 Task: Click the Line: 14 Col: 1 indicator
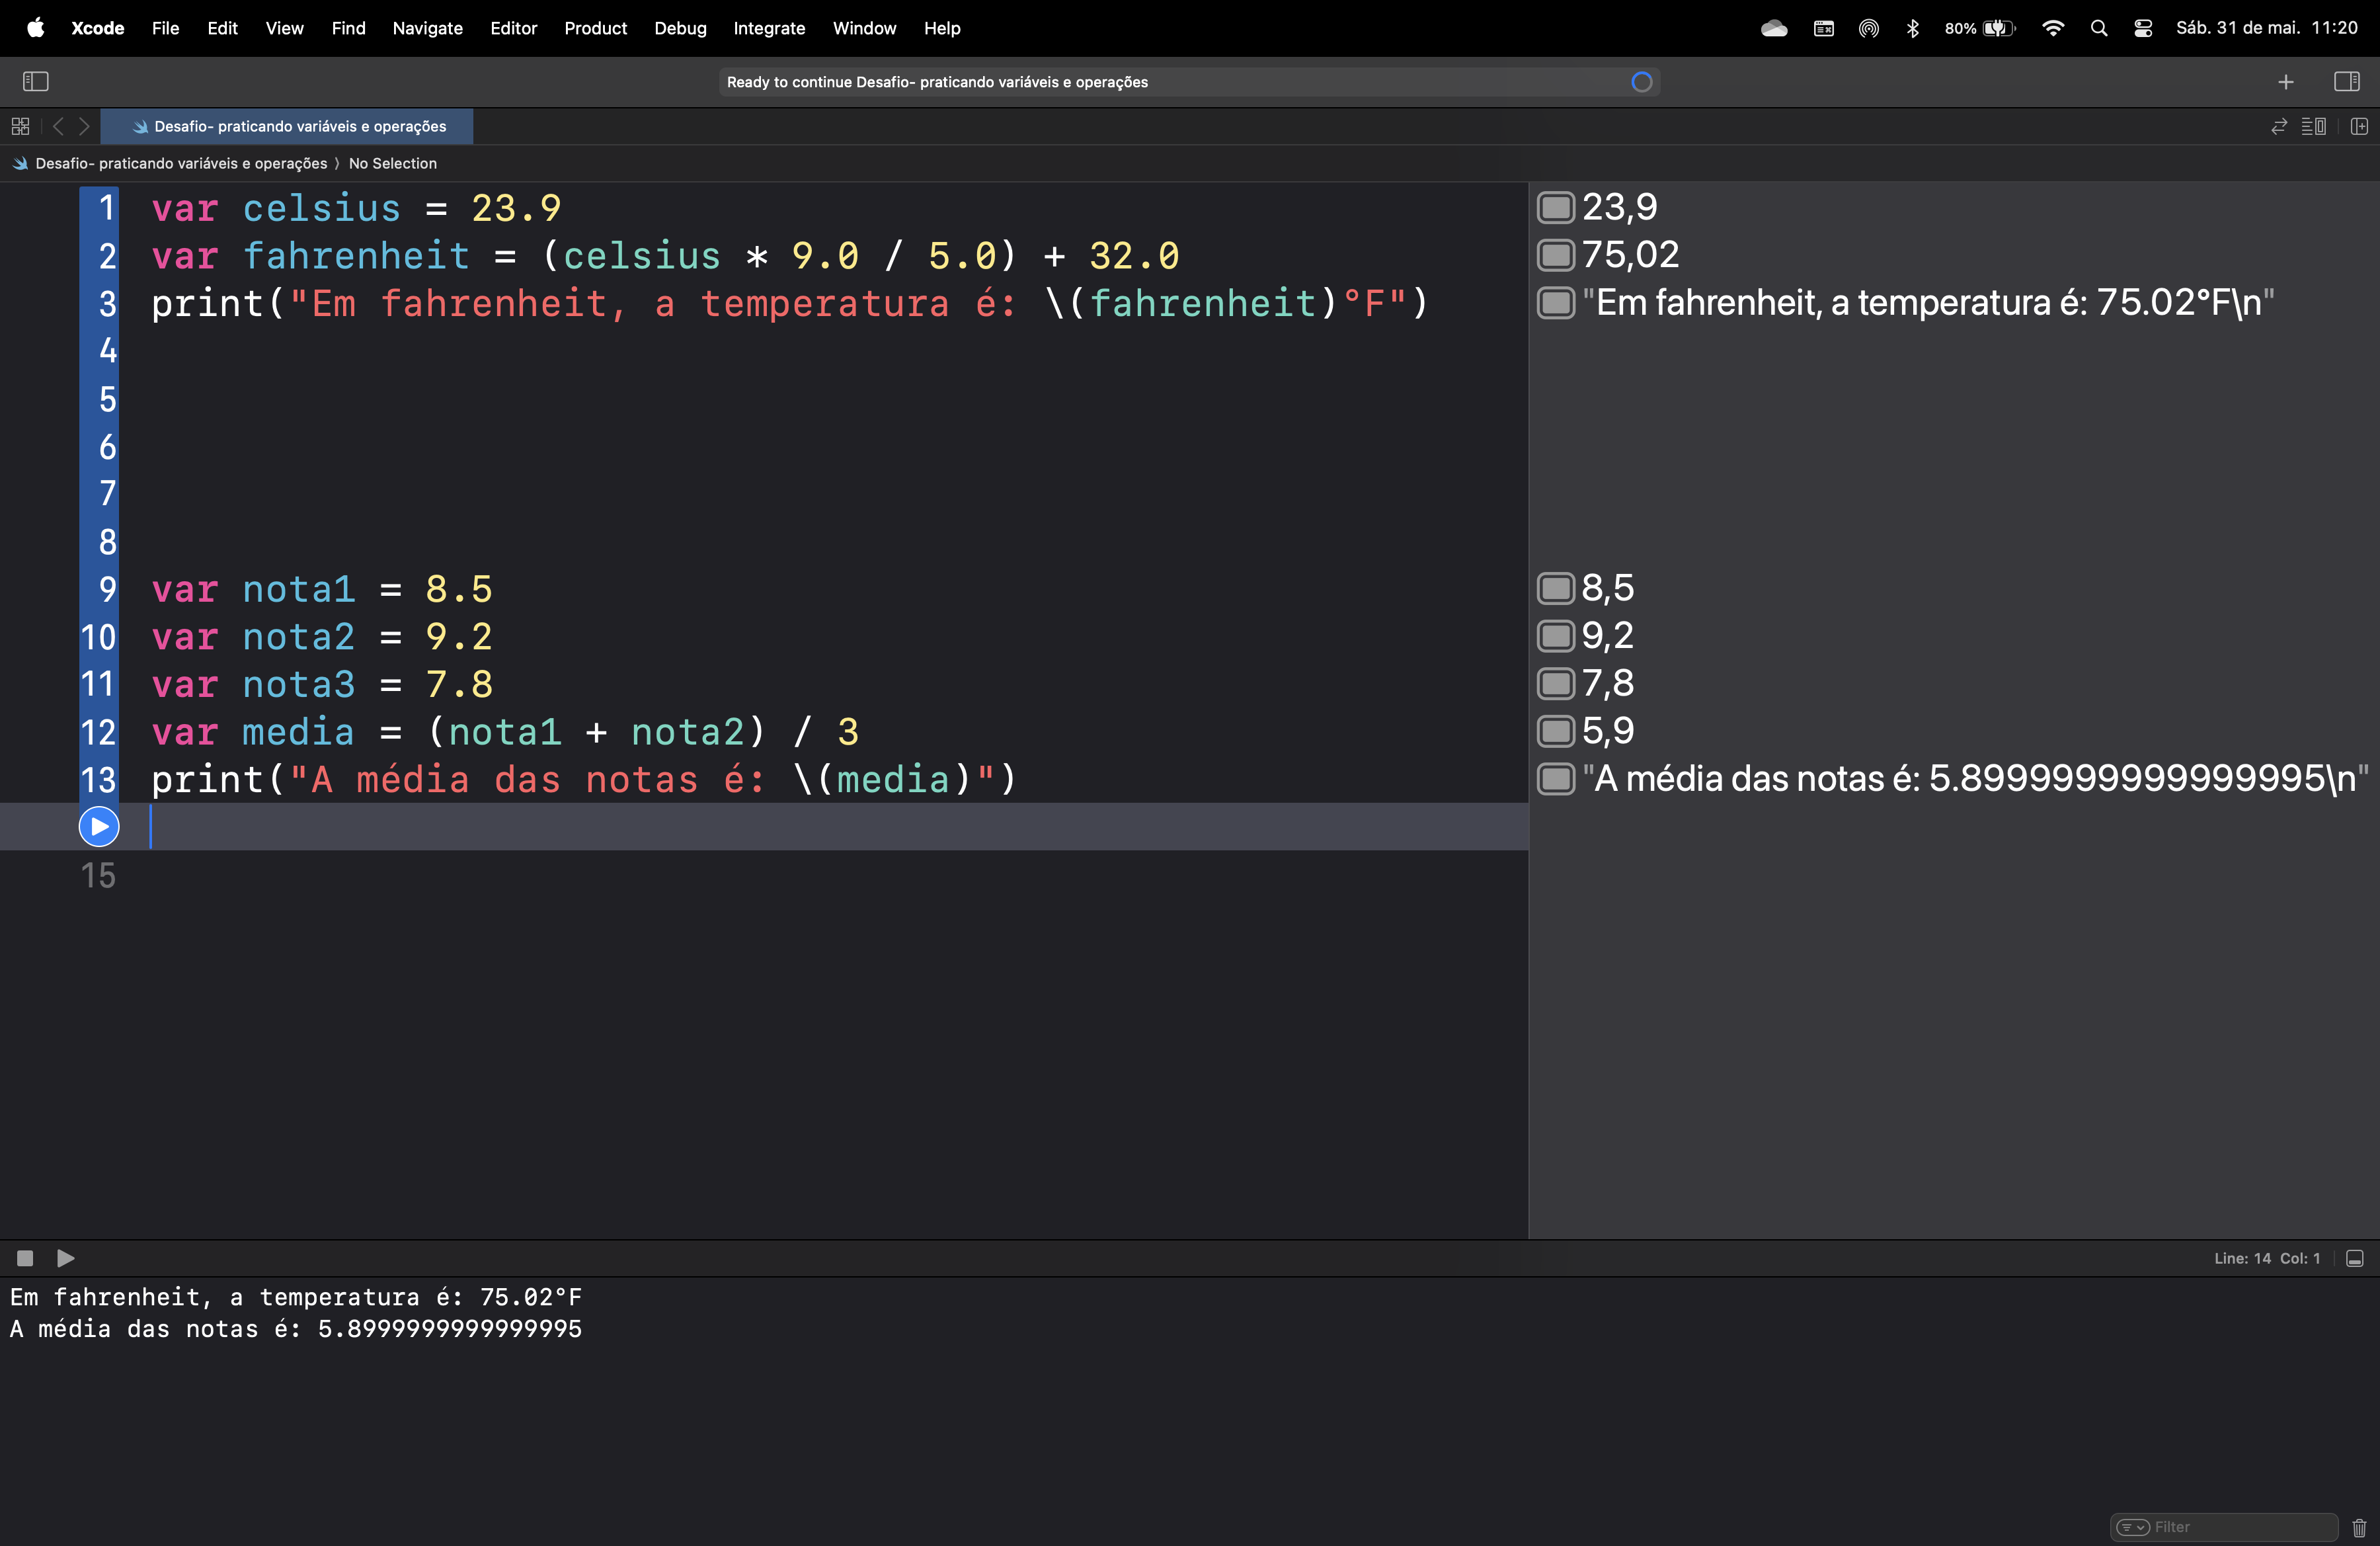click(2266, 1258)
